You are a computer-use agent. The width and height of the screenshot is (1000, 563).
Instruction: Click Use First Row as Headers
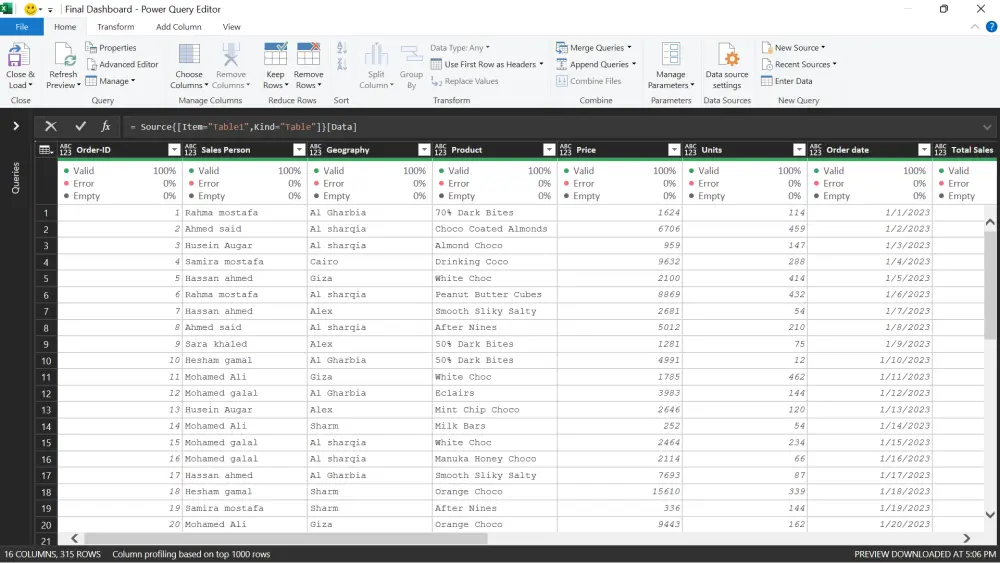pyautogui.click(x=487, y=64)
